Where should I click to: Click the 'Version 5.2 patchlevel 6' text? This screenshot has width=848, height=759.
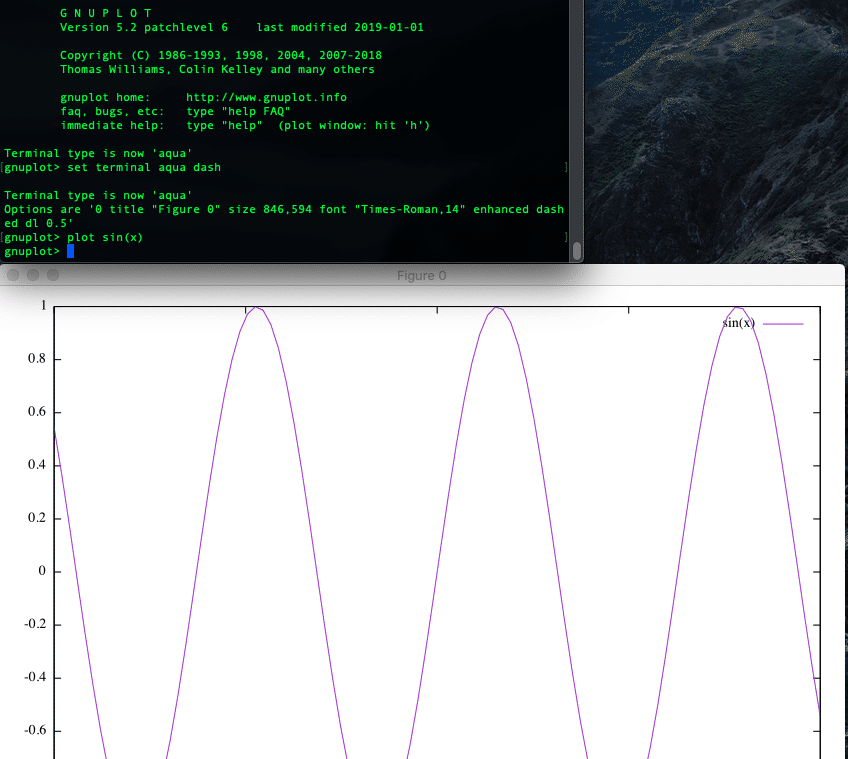coord(144,28)
